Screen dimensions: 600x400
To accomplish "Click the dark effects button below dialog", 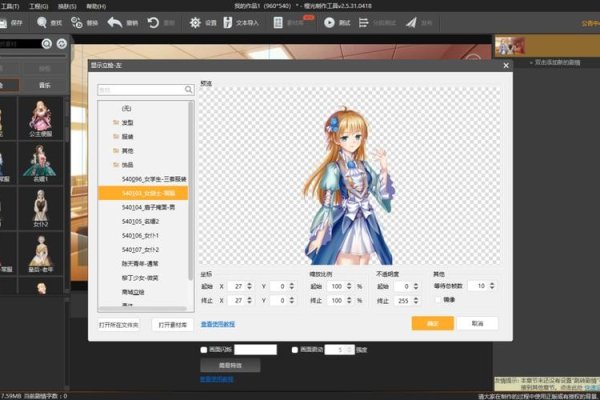I will pos(230,366).
